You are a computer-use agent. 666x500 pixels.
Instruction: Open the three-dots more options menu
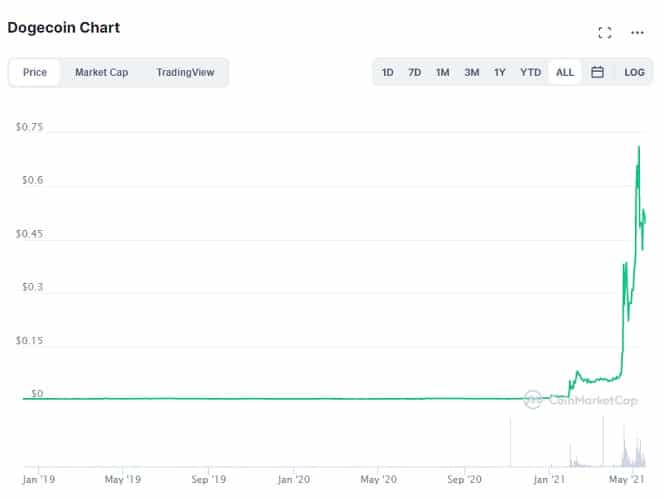[x=637, y=33]
